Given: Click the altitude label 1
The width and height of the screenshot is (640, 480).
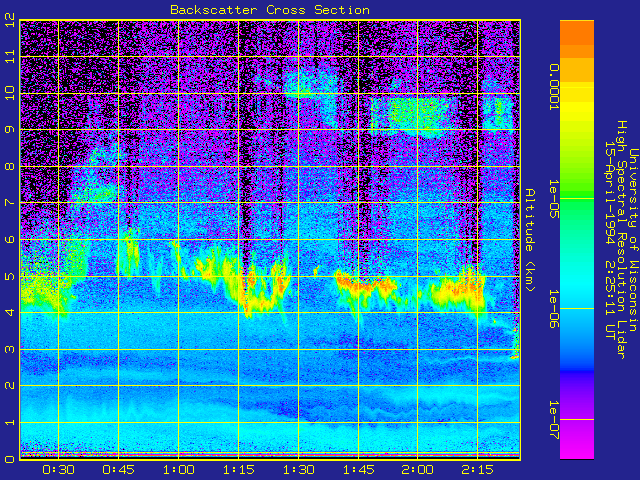Looking at the screenshot, I should tap(10, 422).
